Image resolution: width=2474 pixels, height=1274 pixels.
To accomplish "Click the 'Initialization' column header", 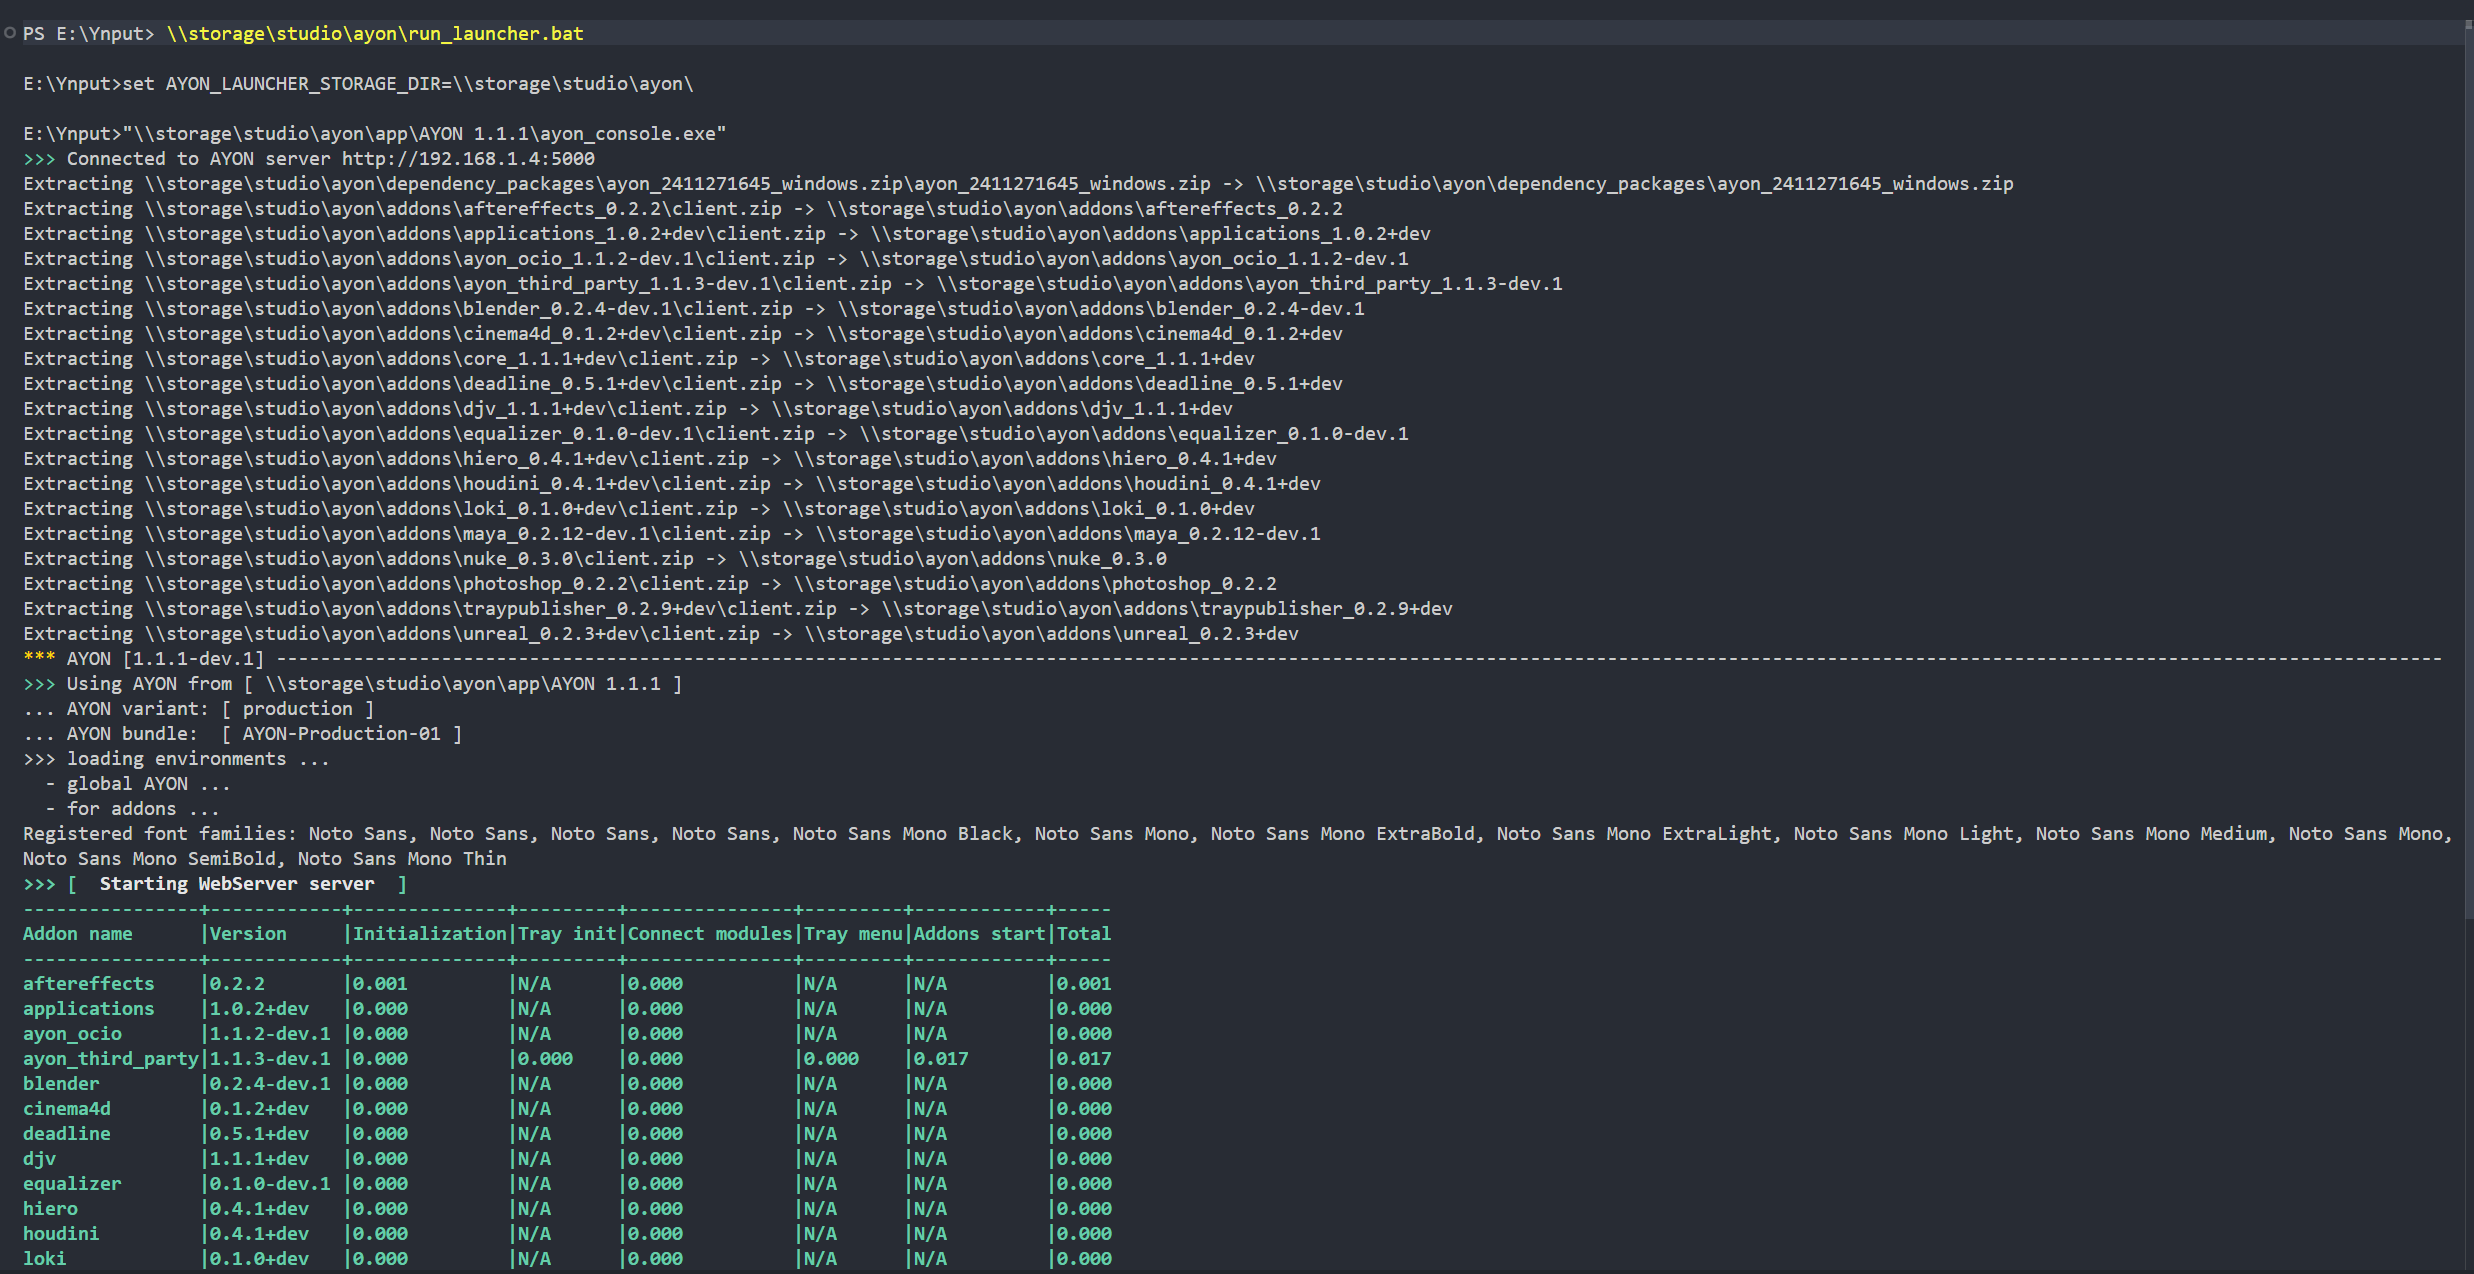I will (x=430, y=933).
